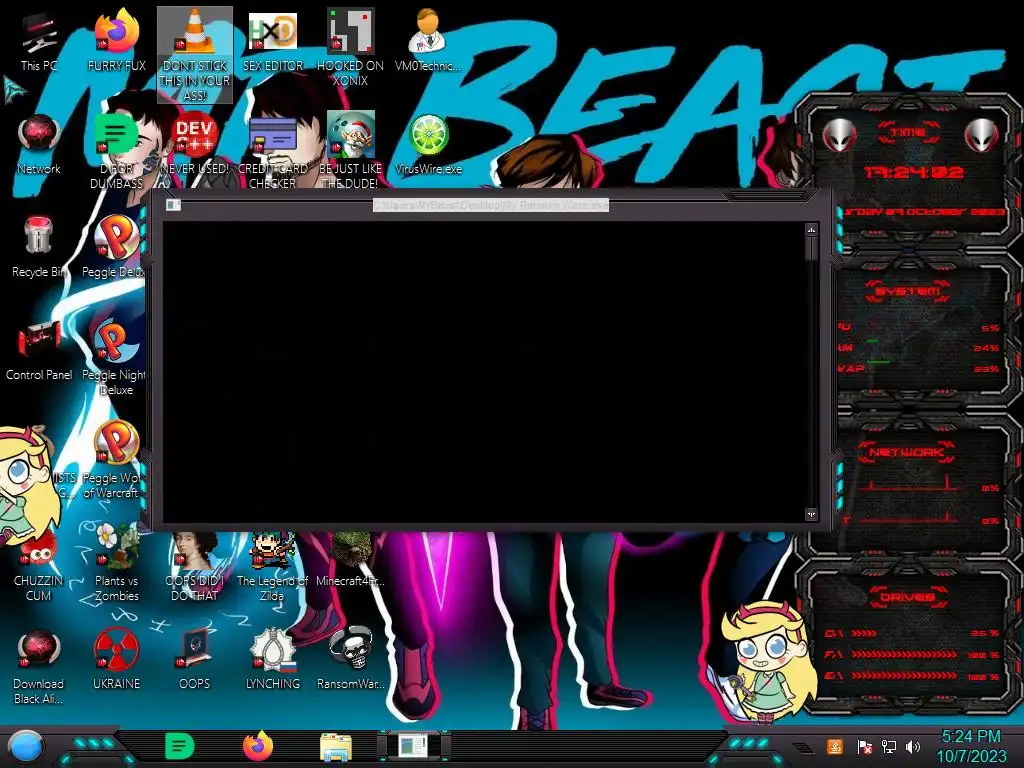
Task: Click the console scrollbar down arrow
Action: [x=811, y=515]
